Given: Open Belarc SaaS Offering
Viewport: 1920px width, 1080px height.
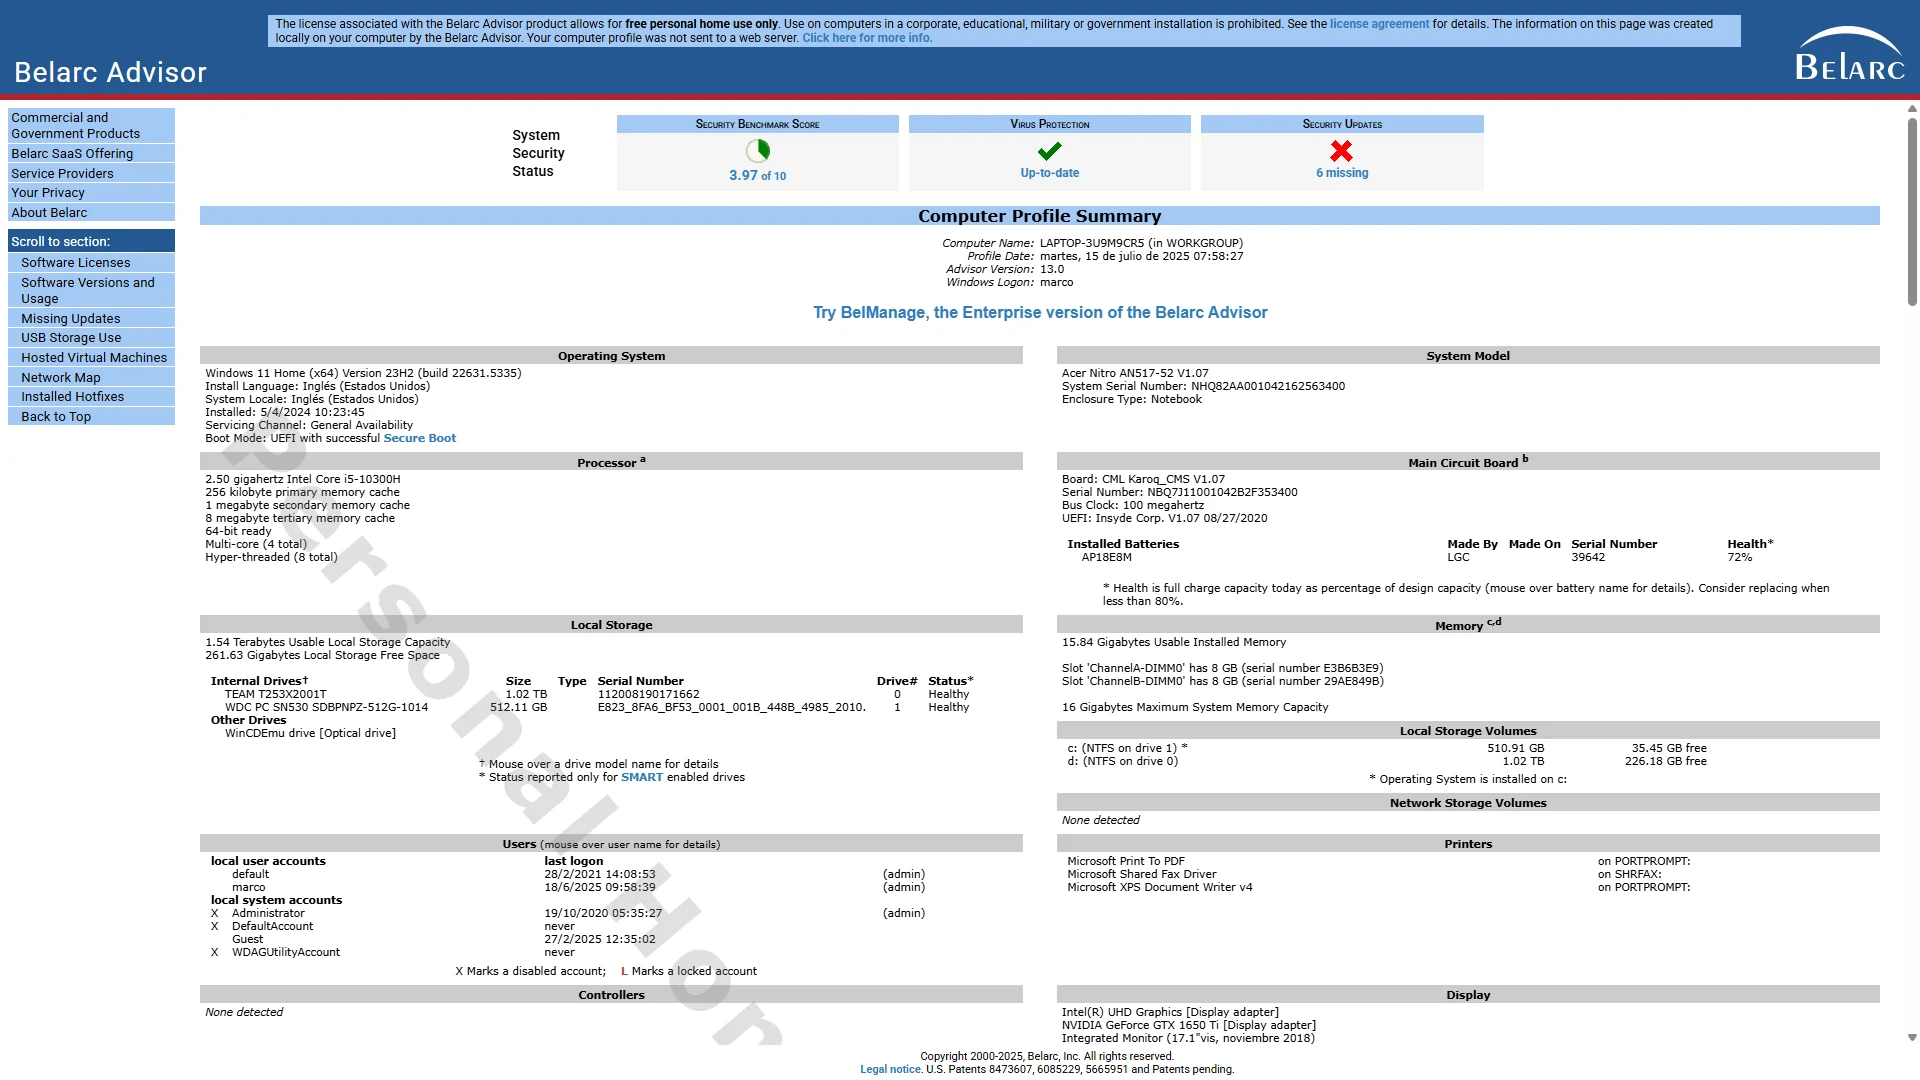Looking at the screenshot, I should (x=91, y=154).
